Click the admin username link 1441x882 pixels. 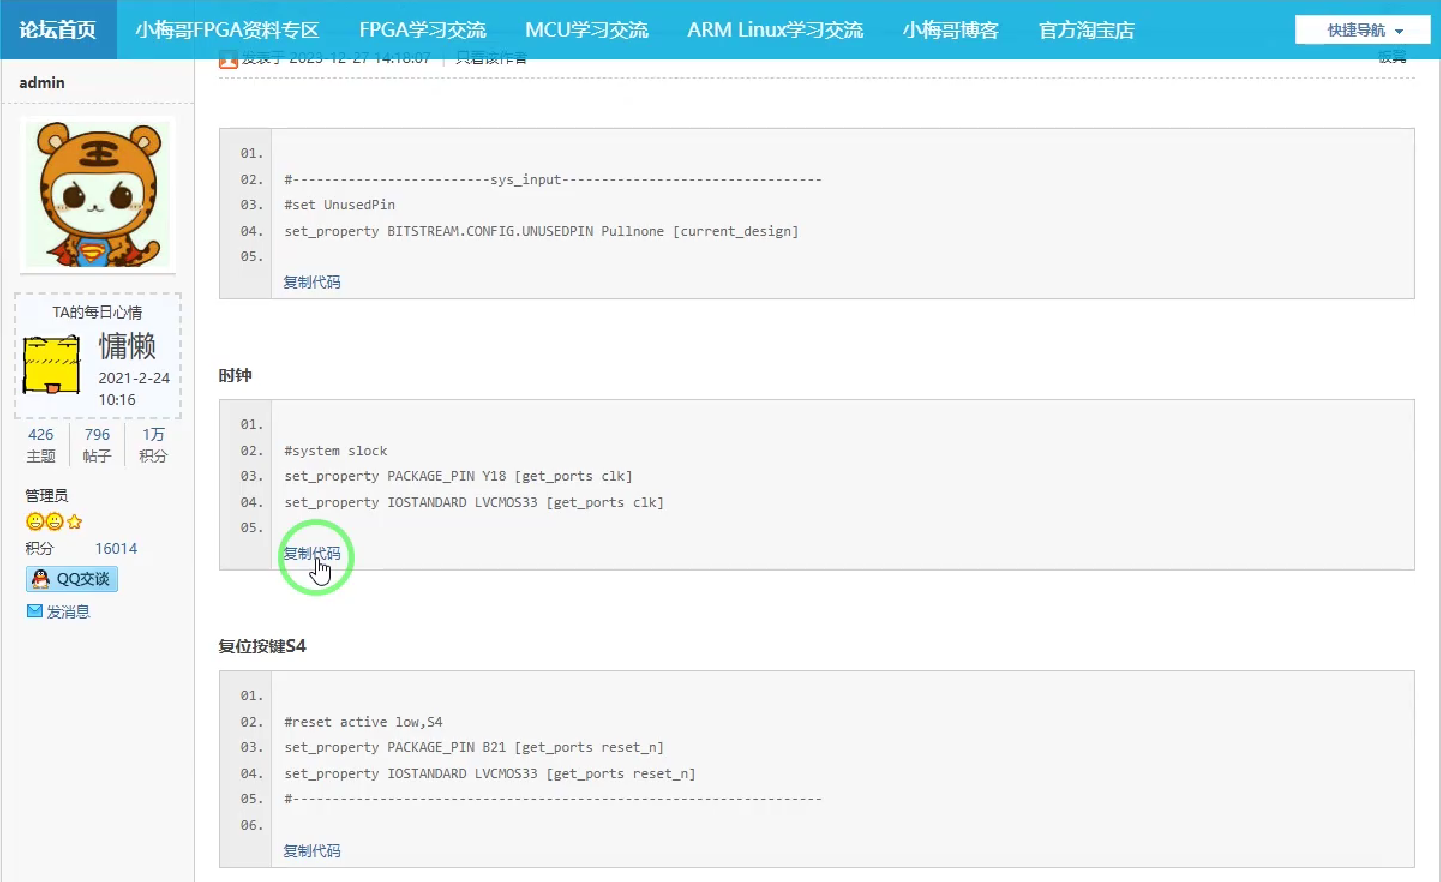click(x=42, y=83)
